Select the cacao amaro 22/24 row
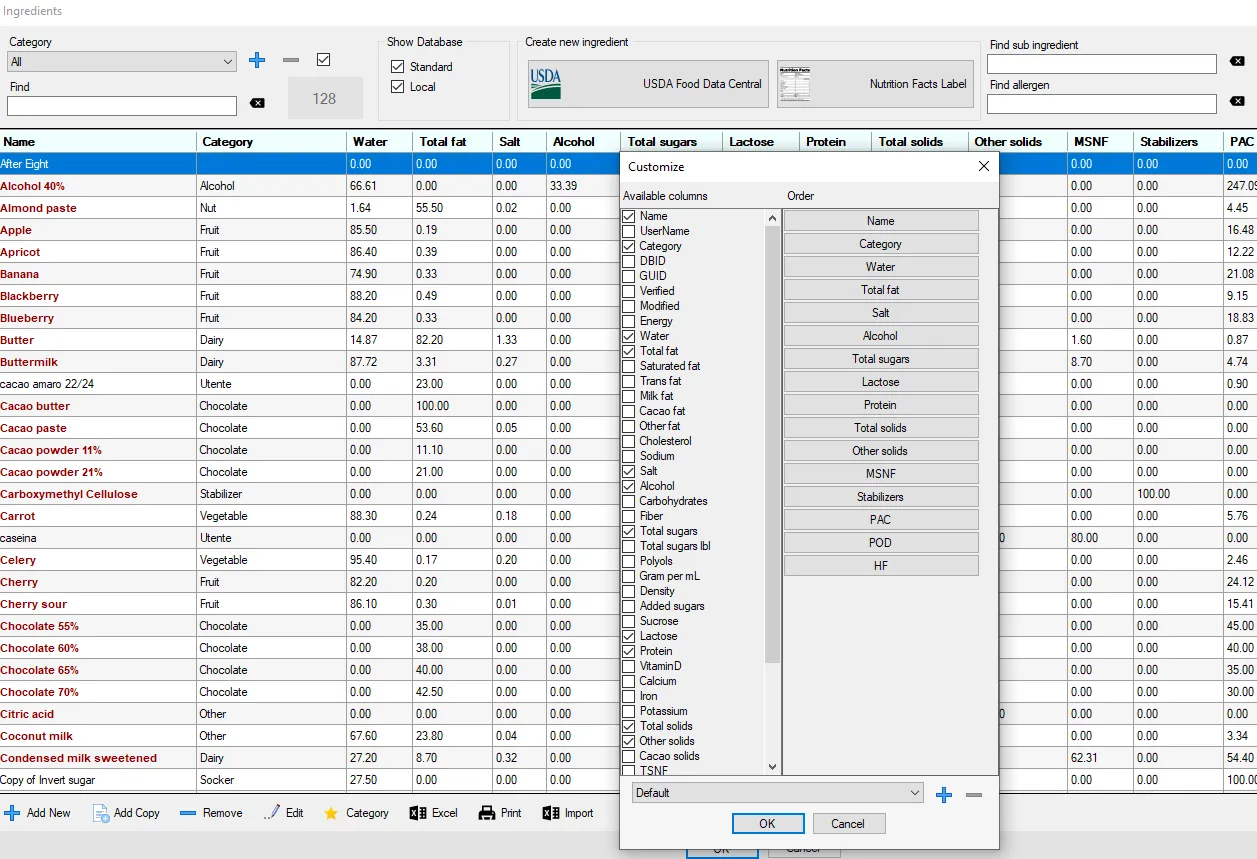 pyautogui.click(x=310, y=384)
